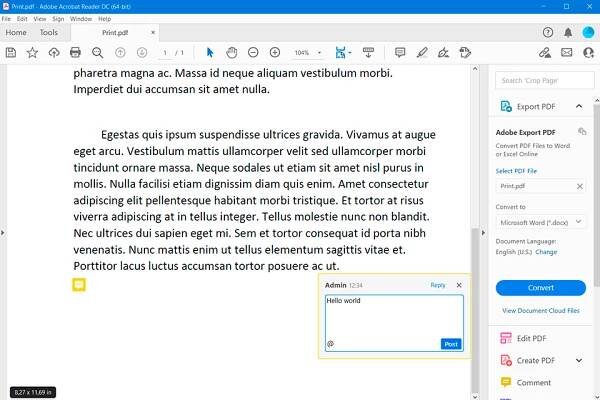Screen dimensions: 600x400
Task: Star the file with the bookmark icon
Action: coord(32,52)
